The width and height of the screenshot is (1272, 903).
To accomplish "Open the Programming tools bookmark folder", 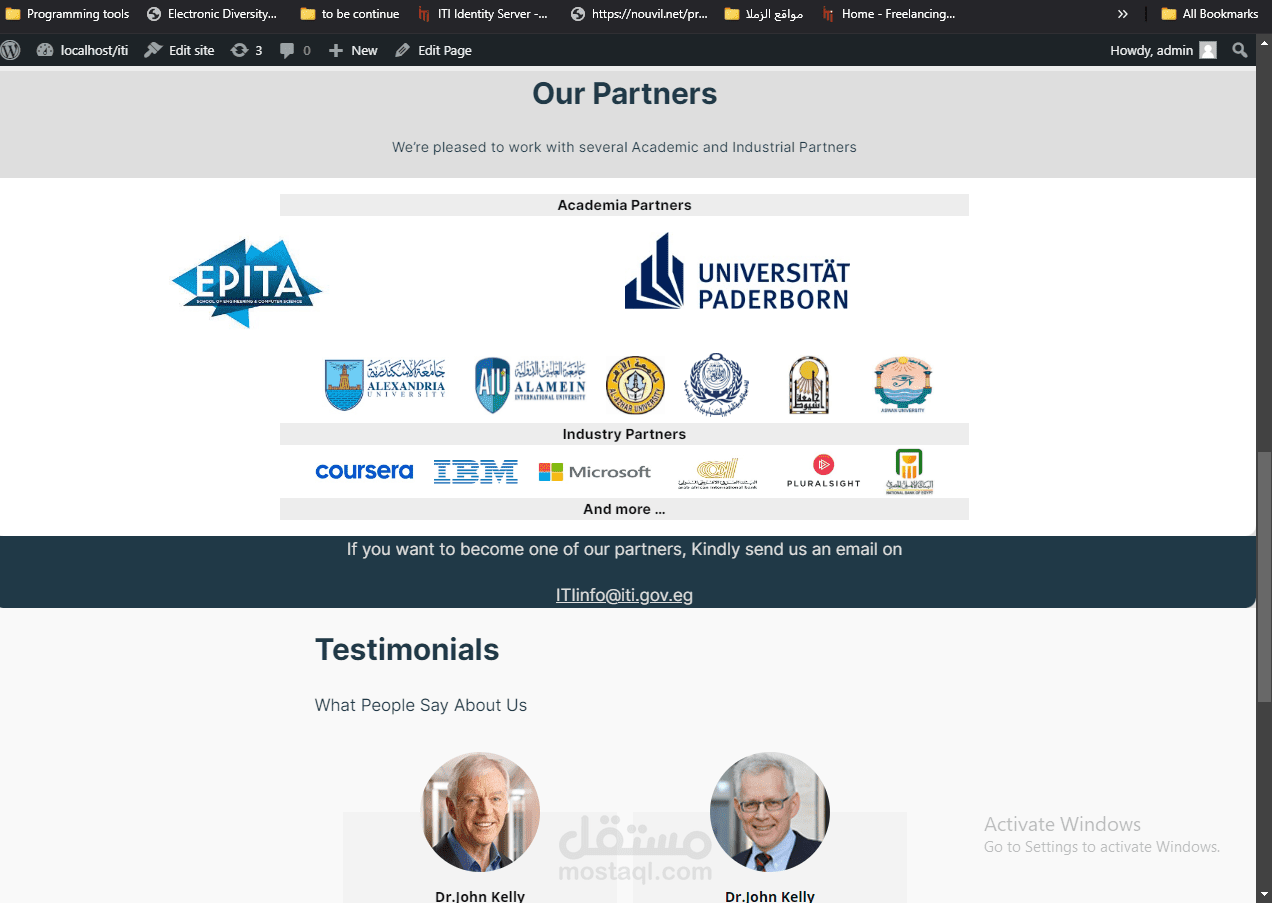I will point(69,14).
